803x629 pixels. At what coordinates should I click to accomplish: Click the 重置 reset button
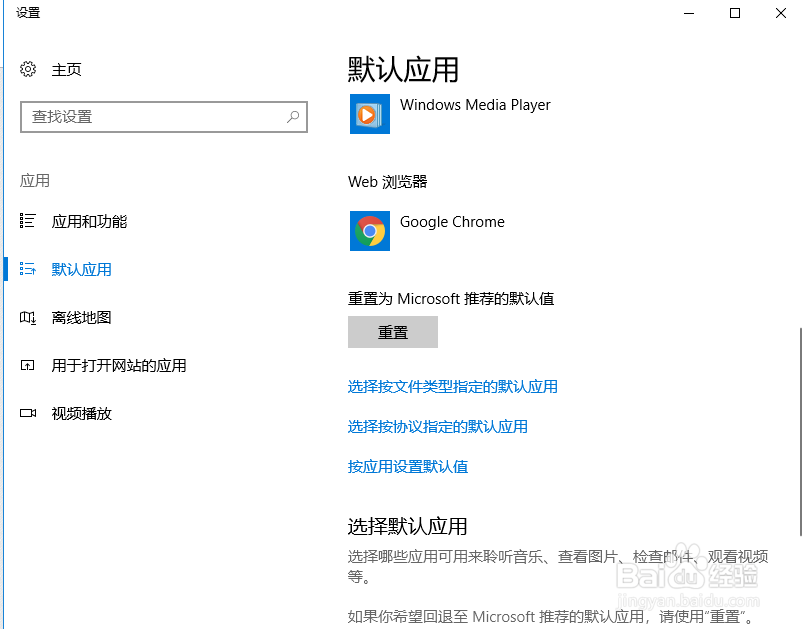pos(393,332)
